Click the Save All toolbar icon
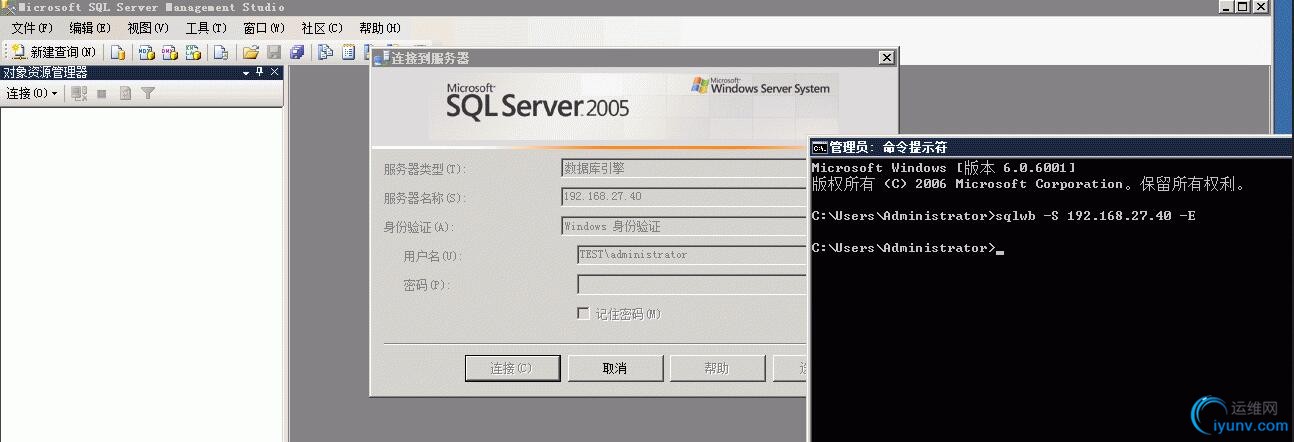This screenshot has width=1294, height=442. click(297, 52)
